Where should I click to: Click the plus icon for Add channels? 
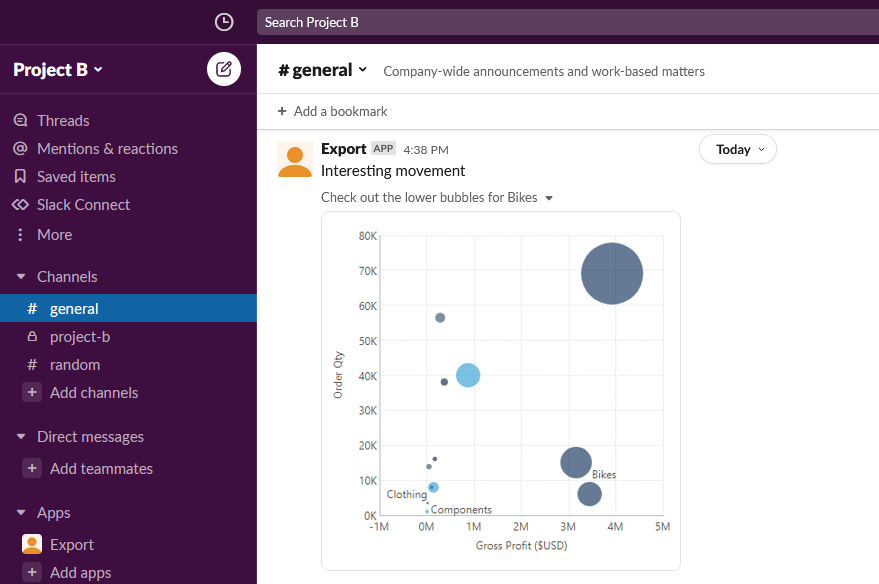[32, 392]
